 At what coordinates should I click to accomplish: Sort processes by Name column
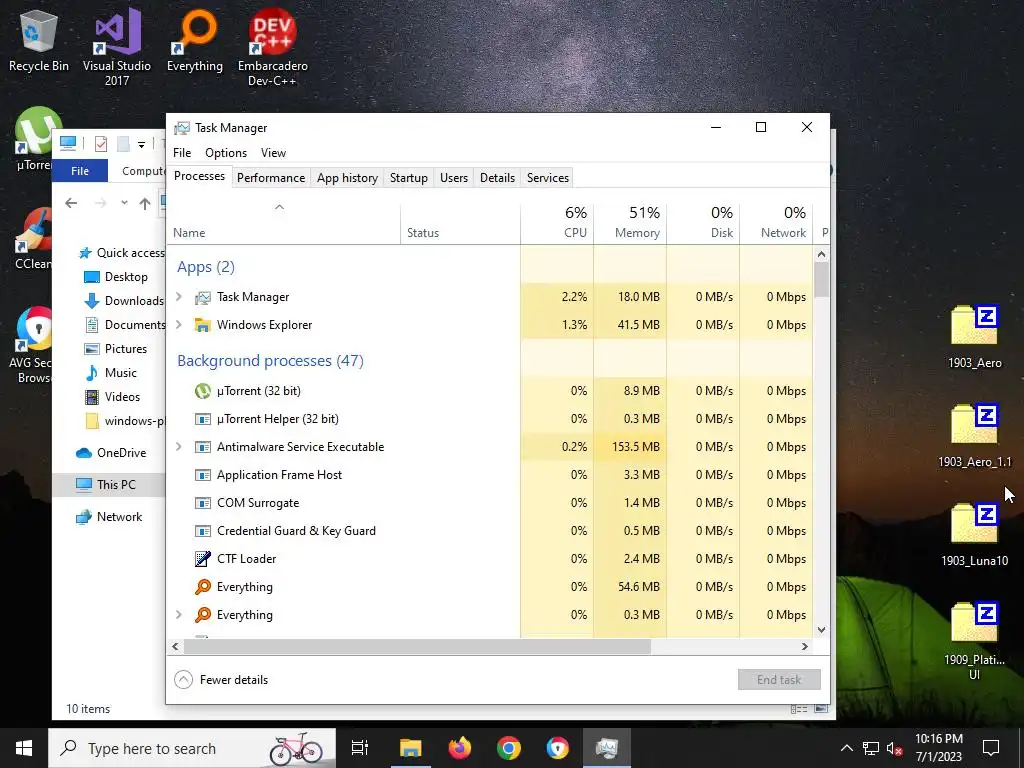tap(284, 223)
